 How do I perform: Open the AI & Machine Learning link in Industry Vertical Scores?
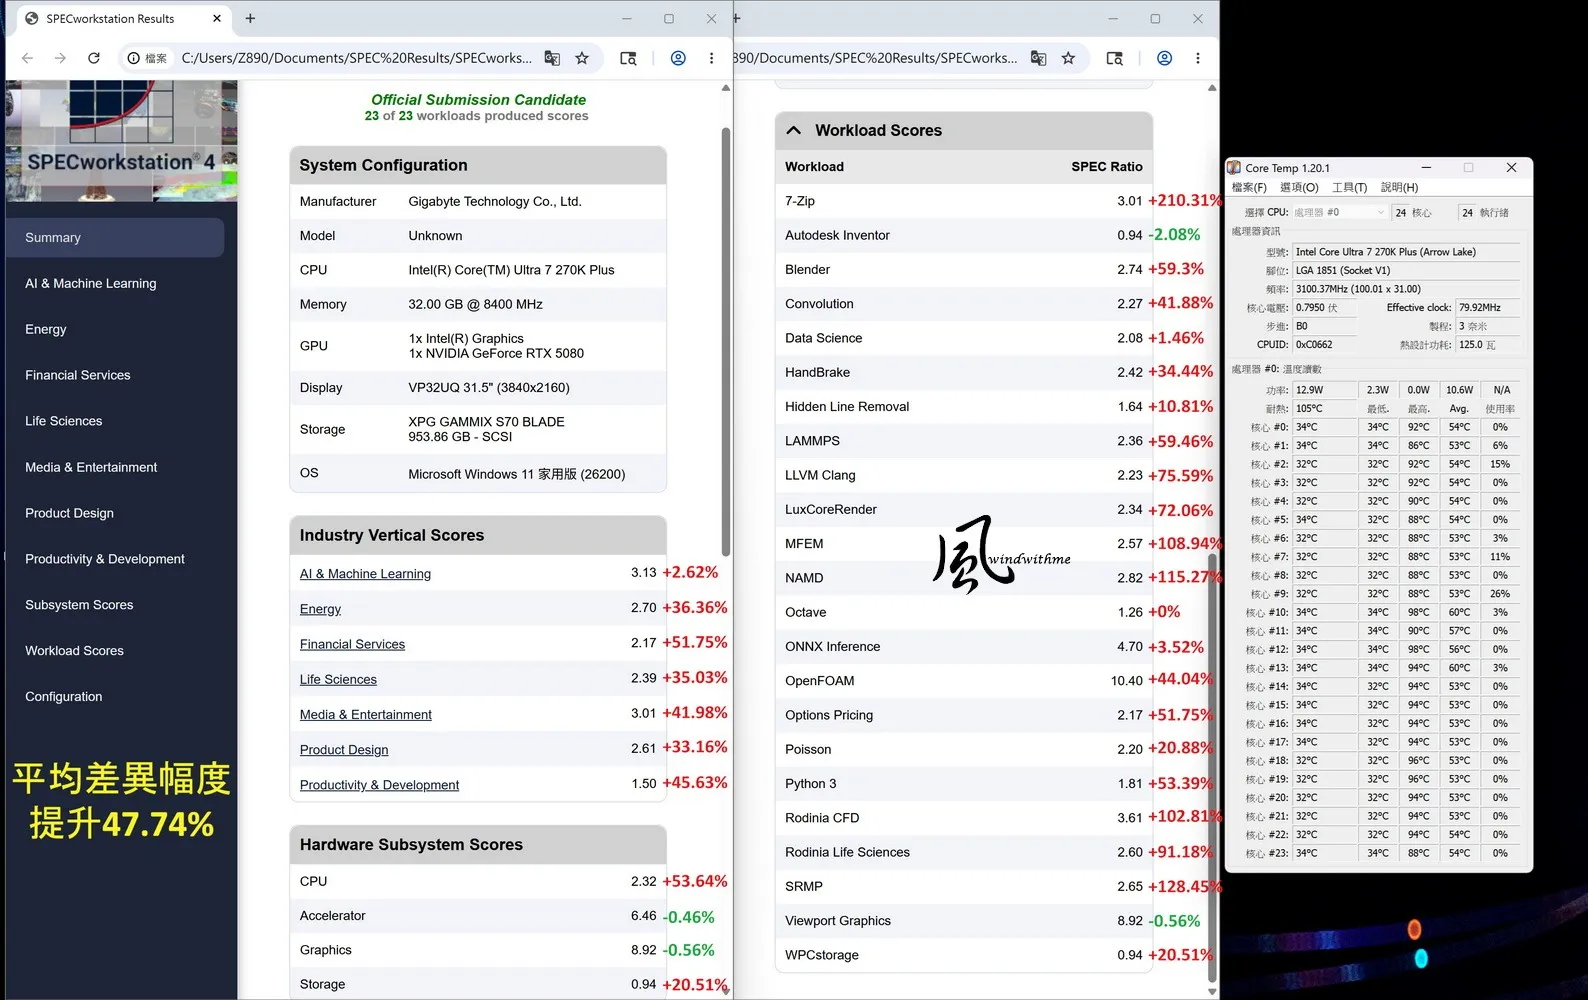pos(365,574)
